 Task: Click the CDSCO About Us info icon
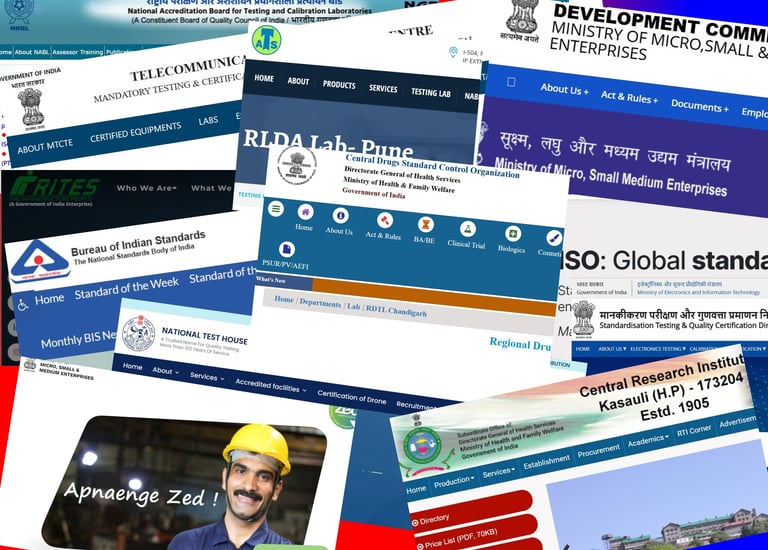pyautogui.click(x=340, y=215)
